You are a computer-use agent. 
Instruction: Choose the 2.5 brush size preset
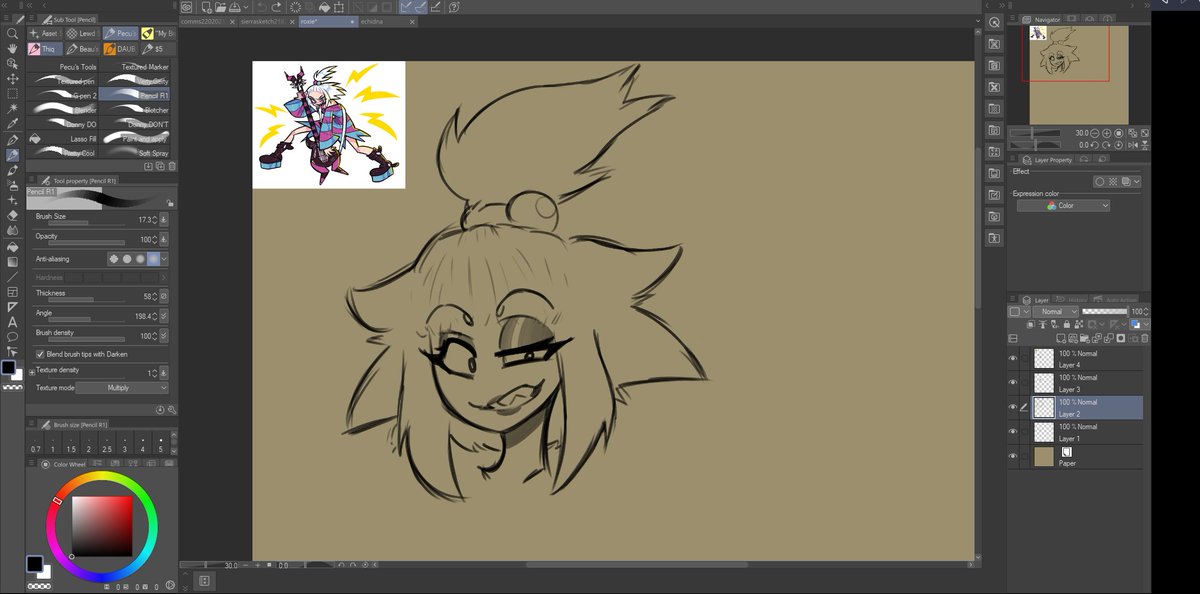point(106,443)
